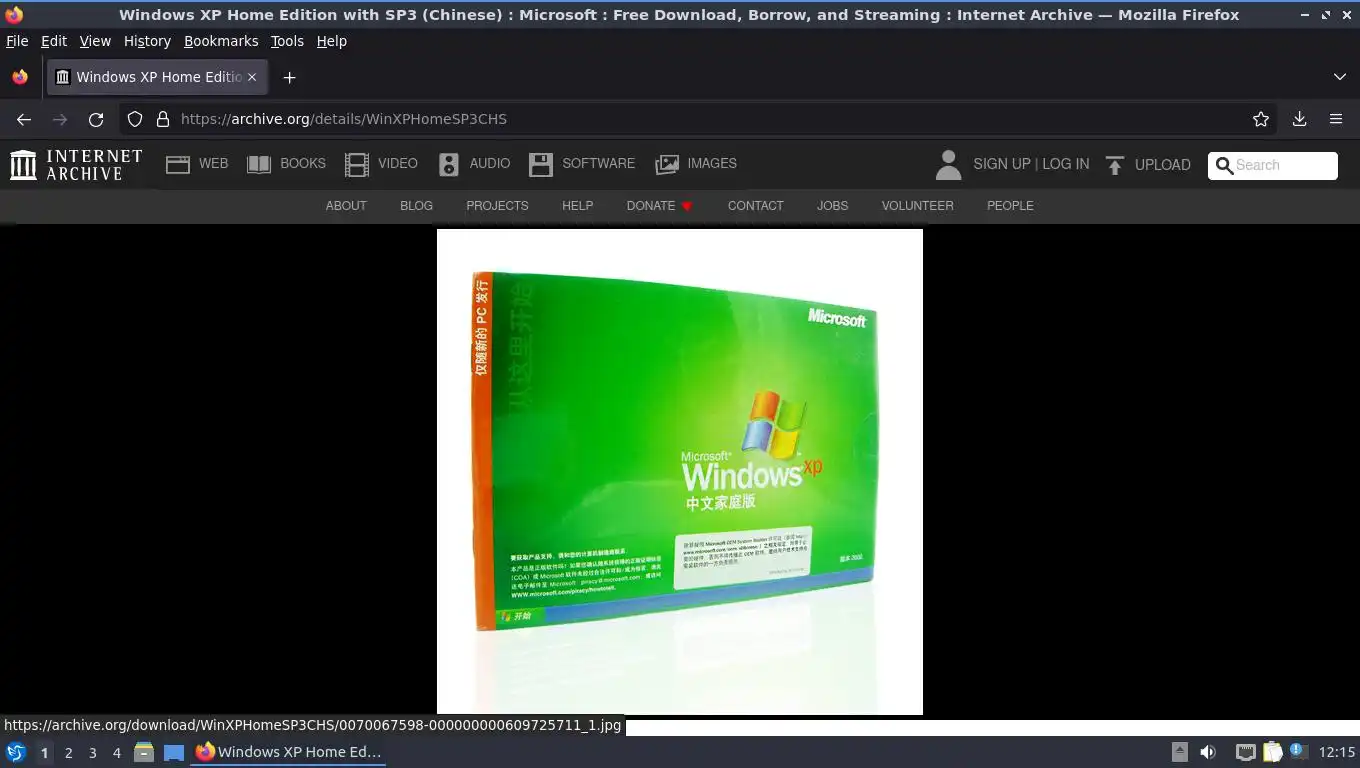1360x768 pixels.
Task: Click the volume speaker tray icon
Action: point(1208,752)
